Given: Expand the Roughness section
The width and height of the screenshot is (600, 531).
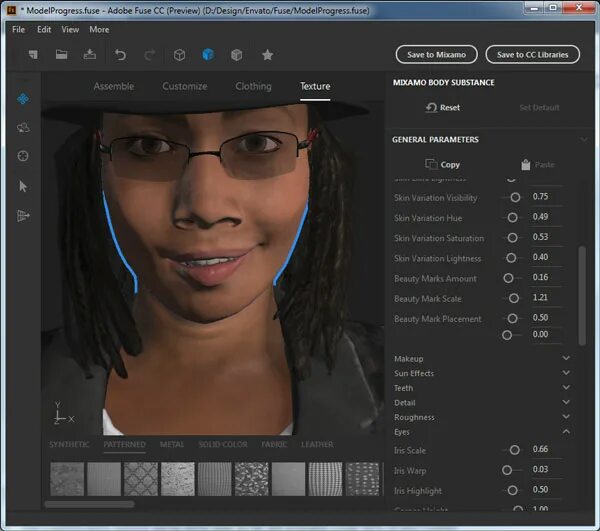Looking at the screenshot, I should pyautogui.click(x=566, y=416).
